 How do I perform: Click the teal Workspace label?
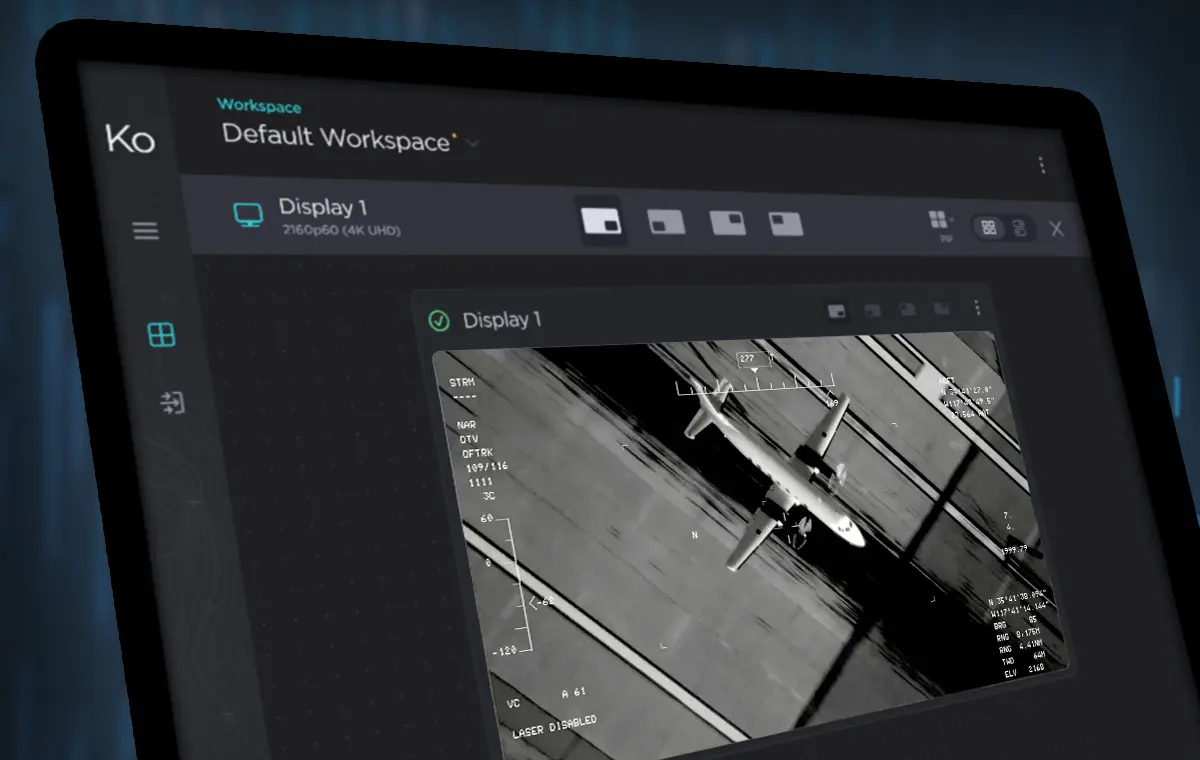point(259,105)
